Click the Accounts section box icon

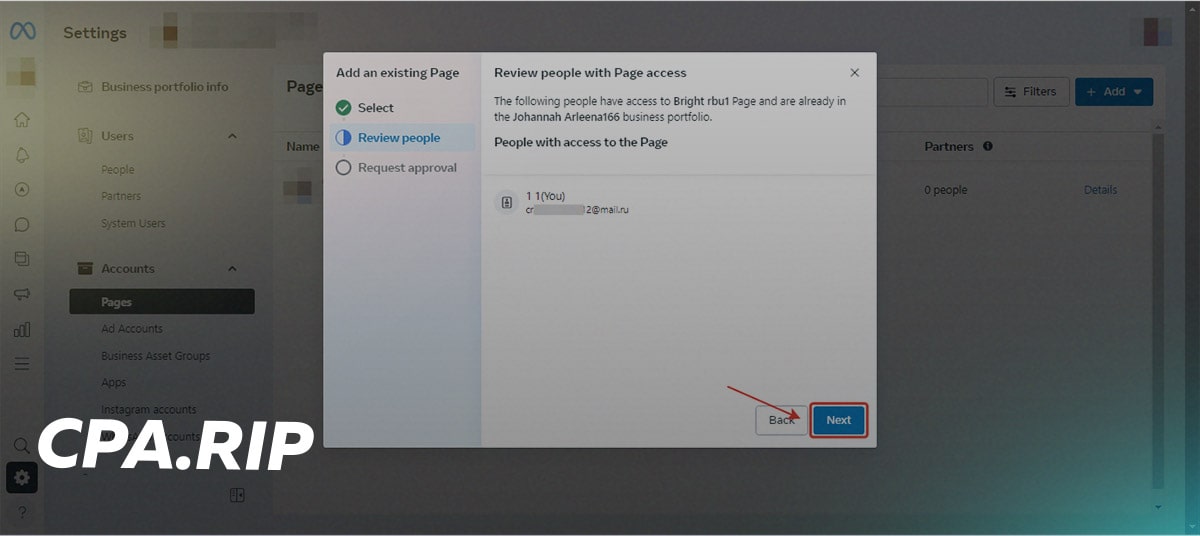point(85,269)
